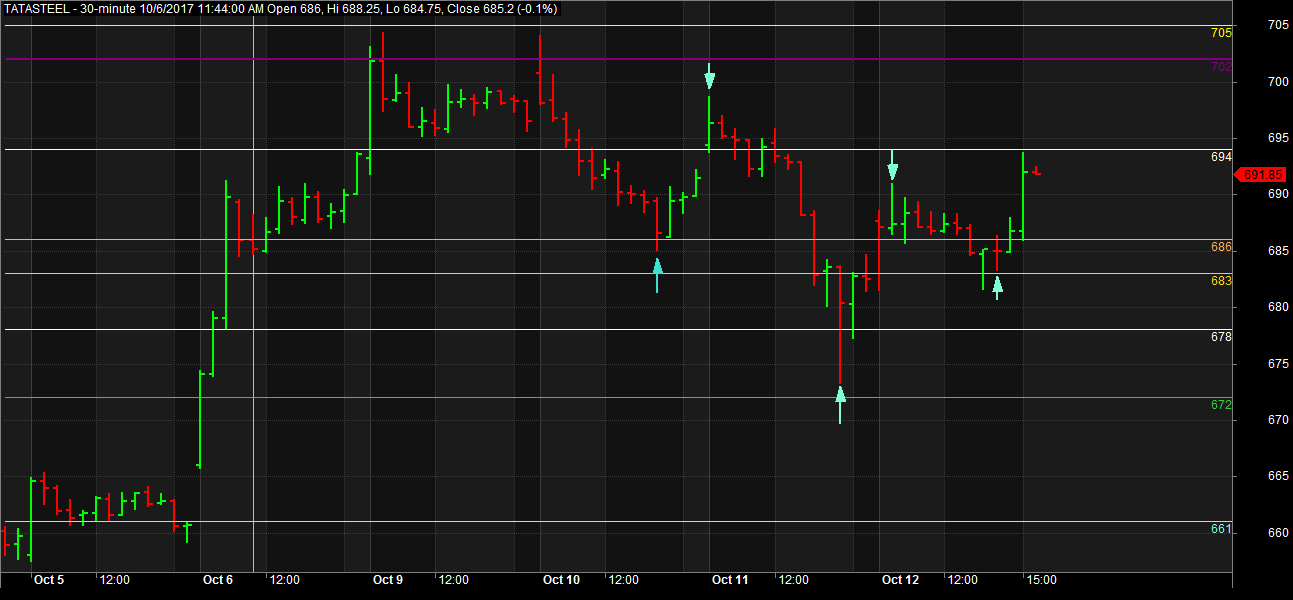Image resolution: width=1293 pixels, height=600 pixels.
Task: Click the 690 price axis value
Action: [x=1278, y=194]
